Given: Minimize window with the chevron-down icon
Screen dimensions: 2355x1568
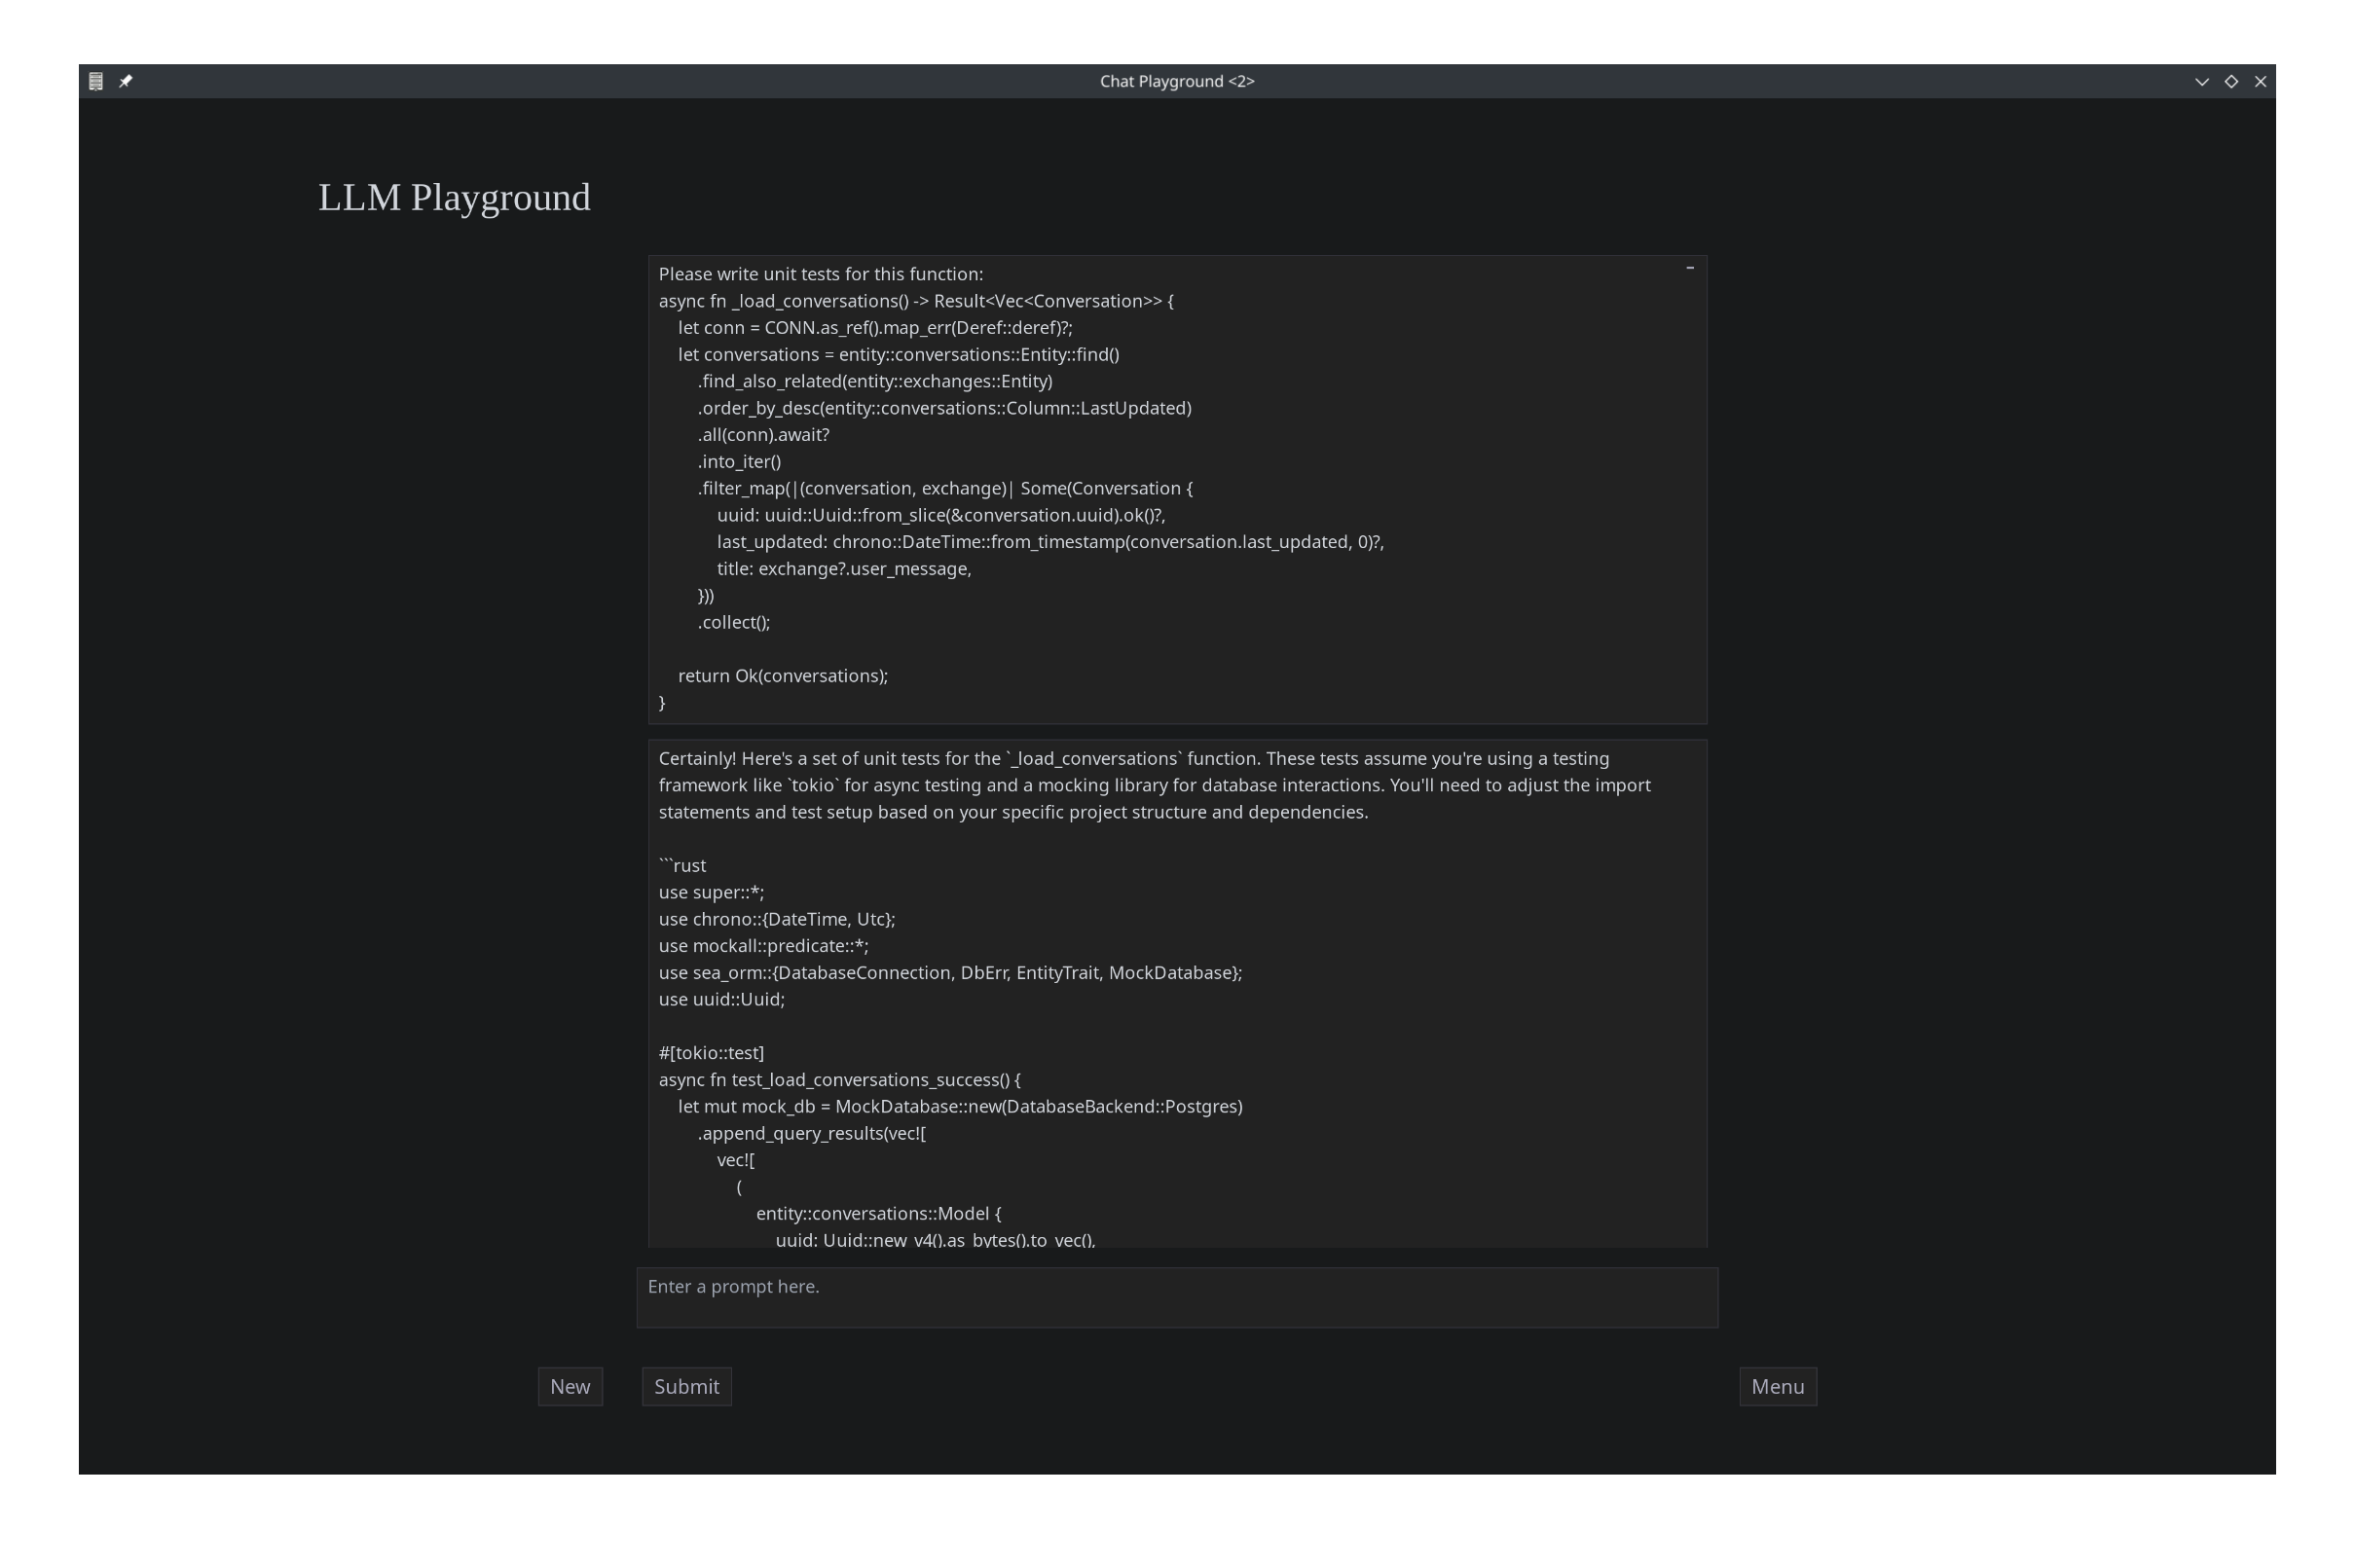Looking at the screenshot, I should [2201, 81].
